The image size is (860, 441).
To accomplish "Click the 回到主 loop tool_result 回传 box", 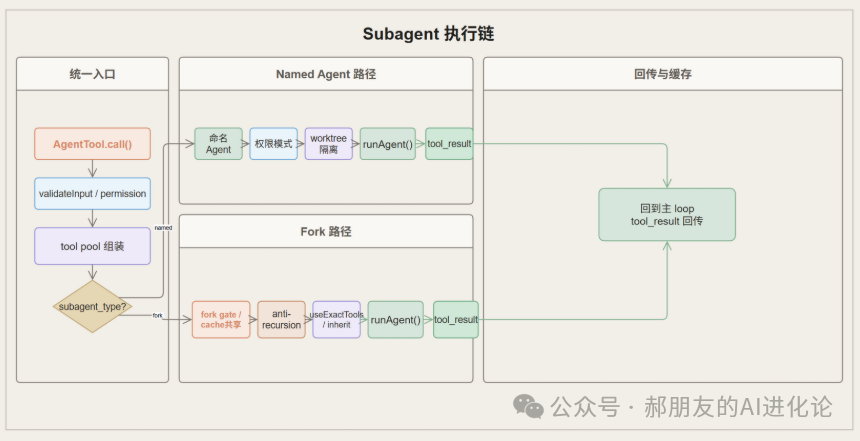I will click(667, 214).
